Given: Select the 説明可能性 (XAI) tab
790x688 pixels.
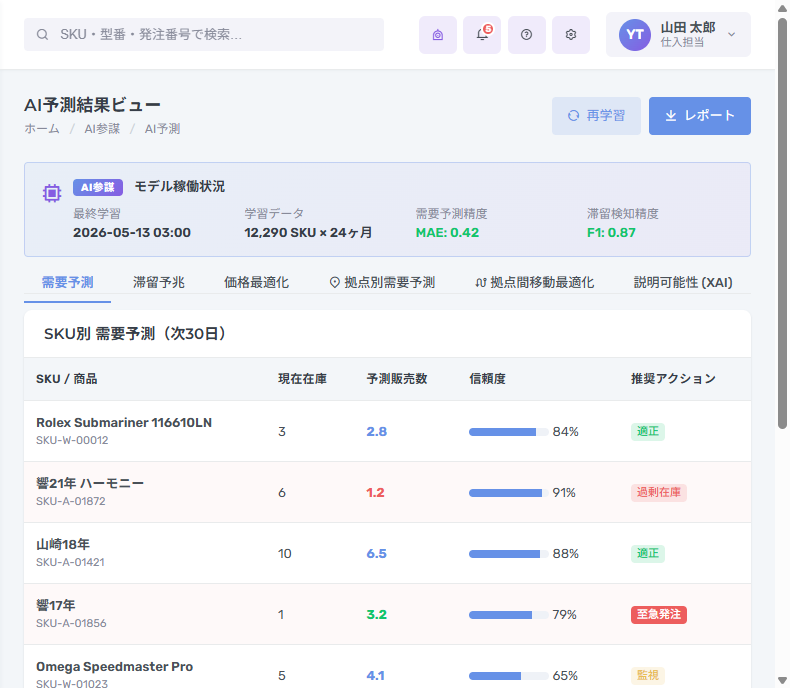Looking at the screenshot, I should tap(683, 283).
